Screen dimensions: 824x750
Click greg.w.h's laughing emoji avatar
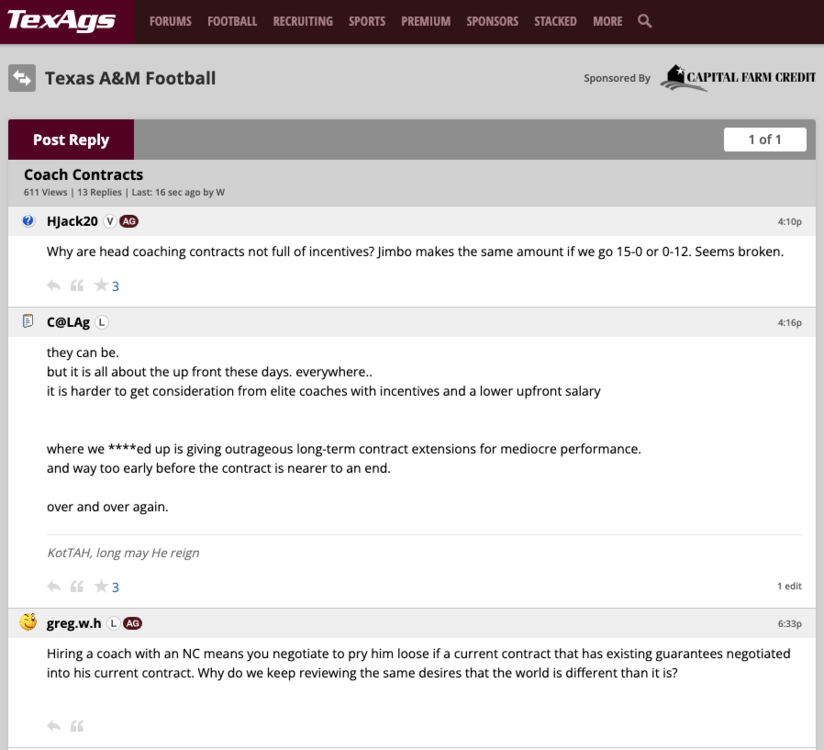[28, 621]
